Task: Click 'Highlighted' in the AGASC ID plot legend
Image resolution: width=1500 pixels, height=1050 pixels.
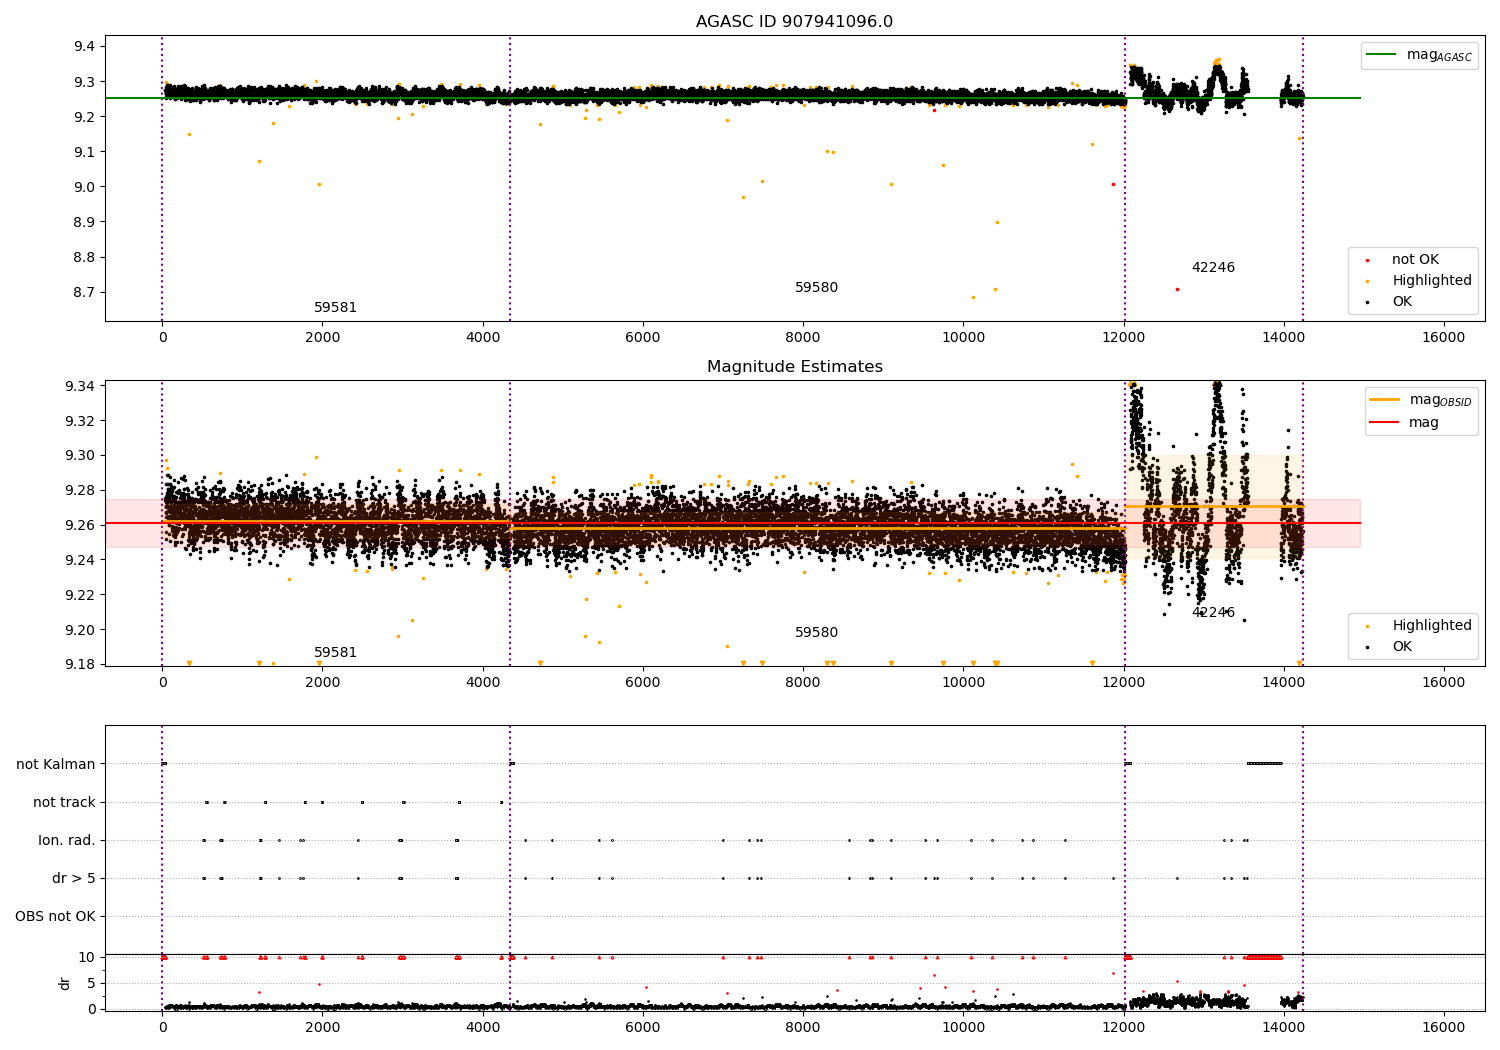Action: (1432, 281)
